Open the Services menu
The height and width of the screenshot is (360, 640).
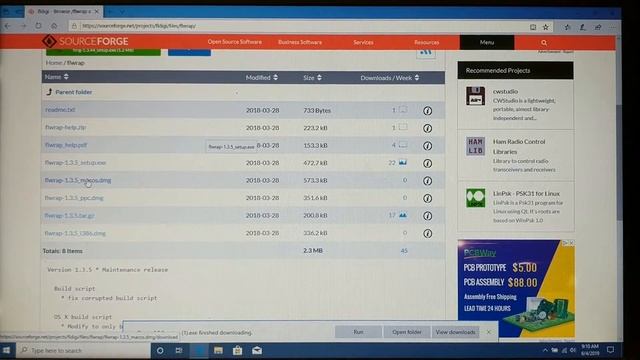[363, 42]
